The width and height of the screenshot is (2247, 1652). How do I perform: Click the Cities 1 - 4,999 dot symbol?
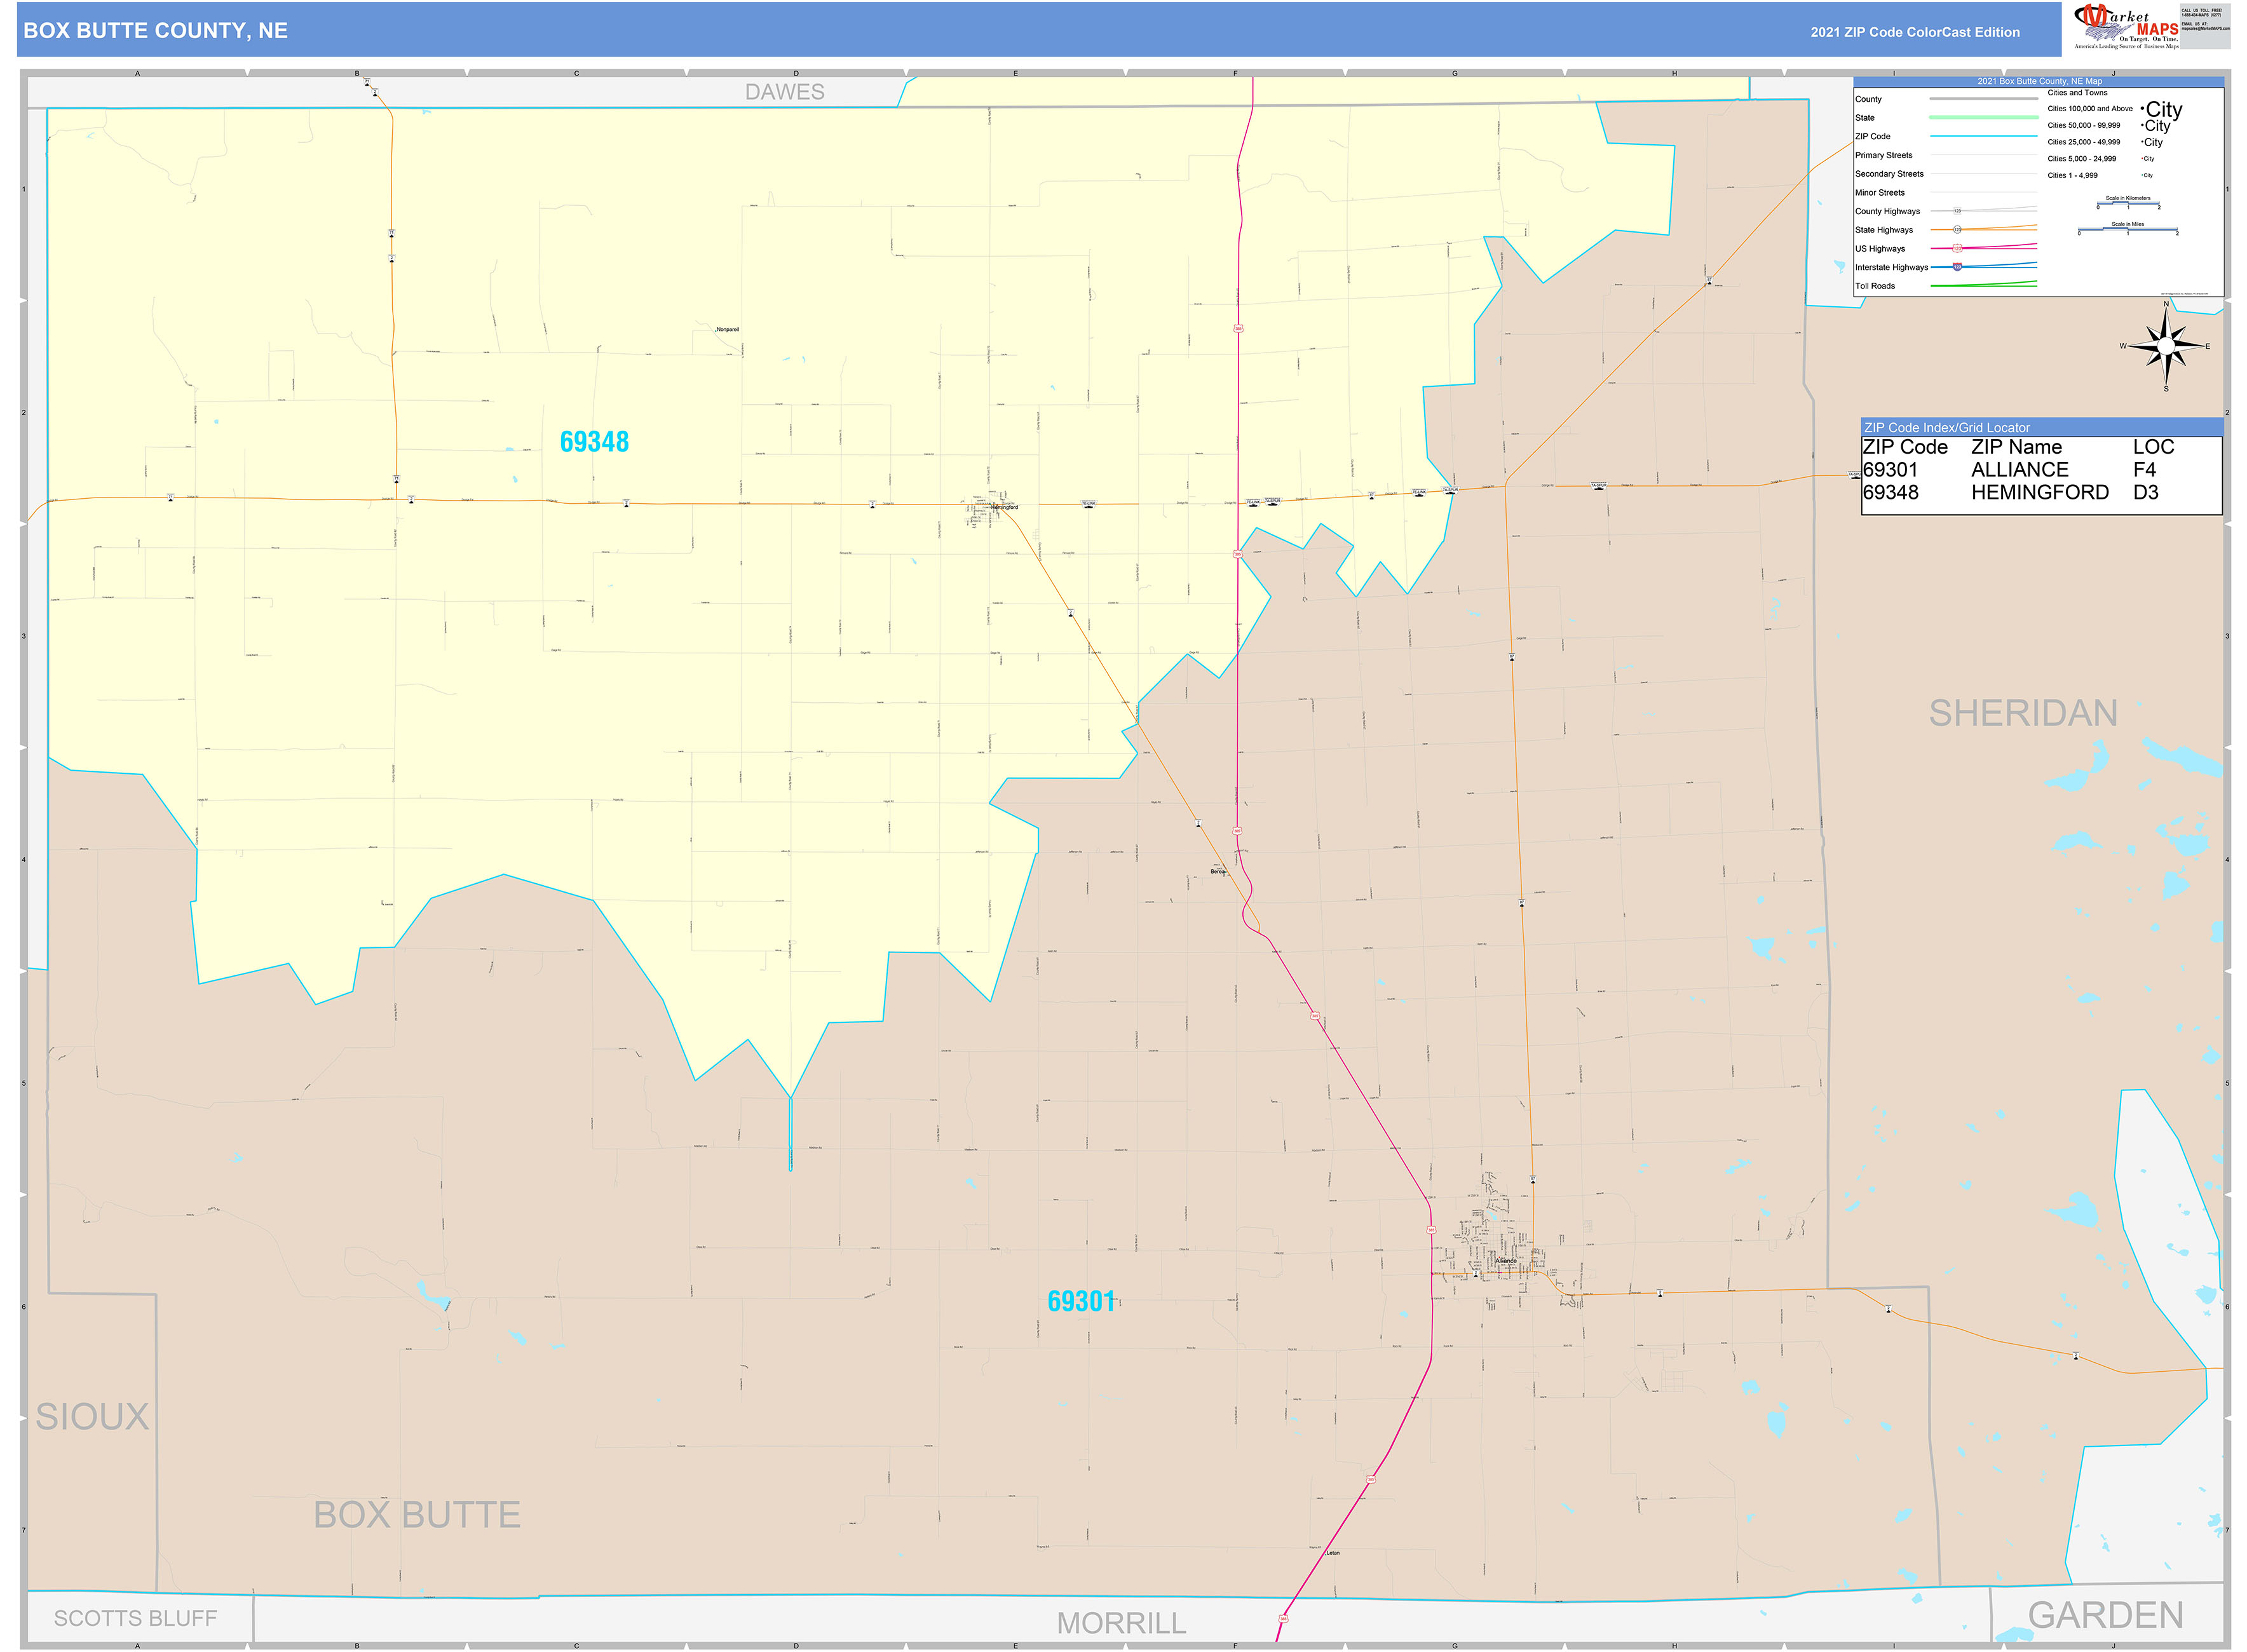click(x=2145, y=175)
